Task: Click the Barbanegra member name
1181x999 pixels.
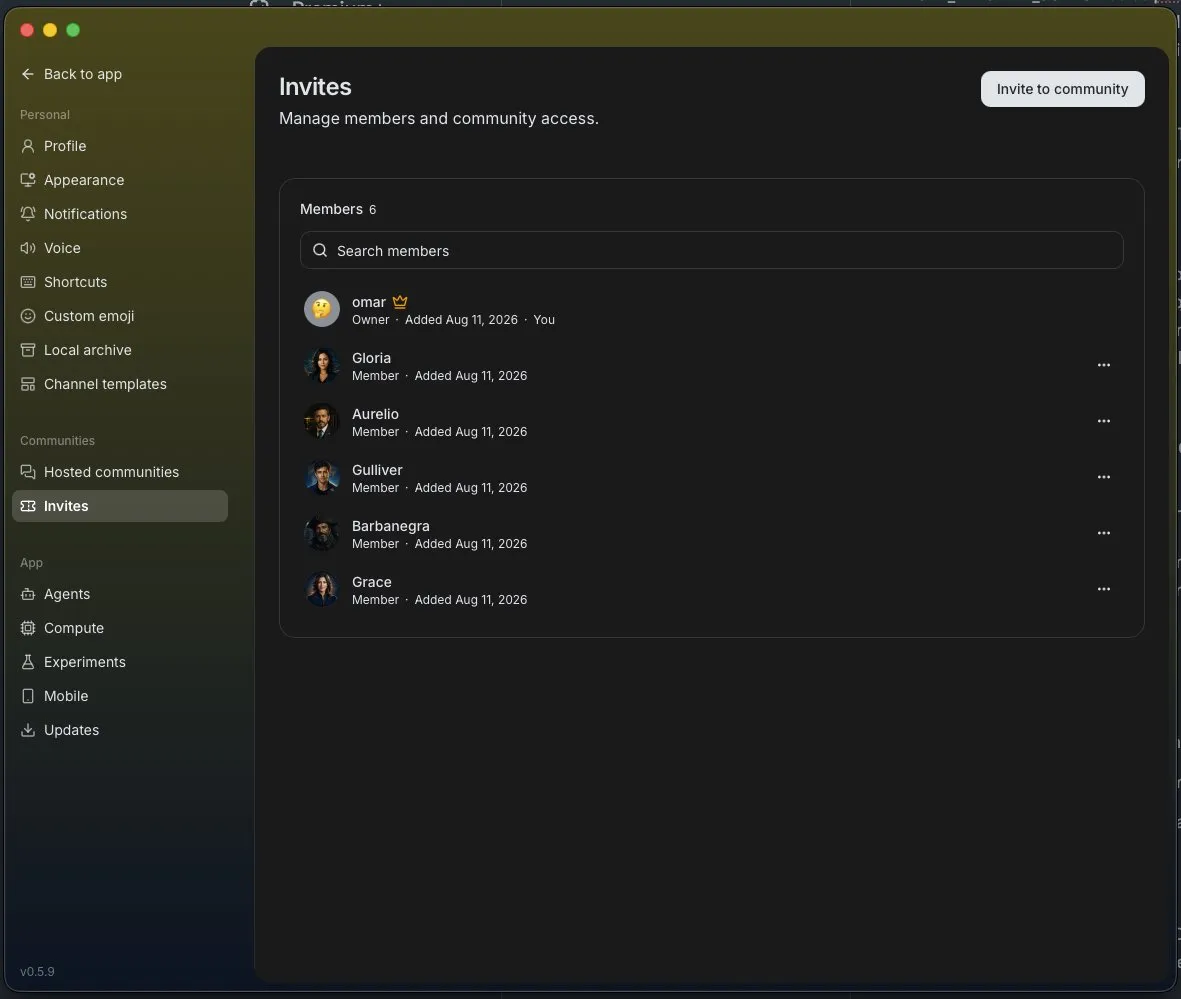Action: (390, 526)
